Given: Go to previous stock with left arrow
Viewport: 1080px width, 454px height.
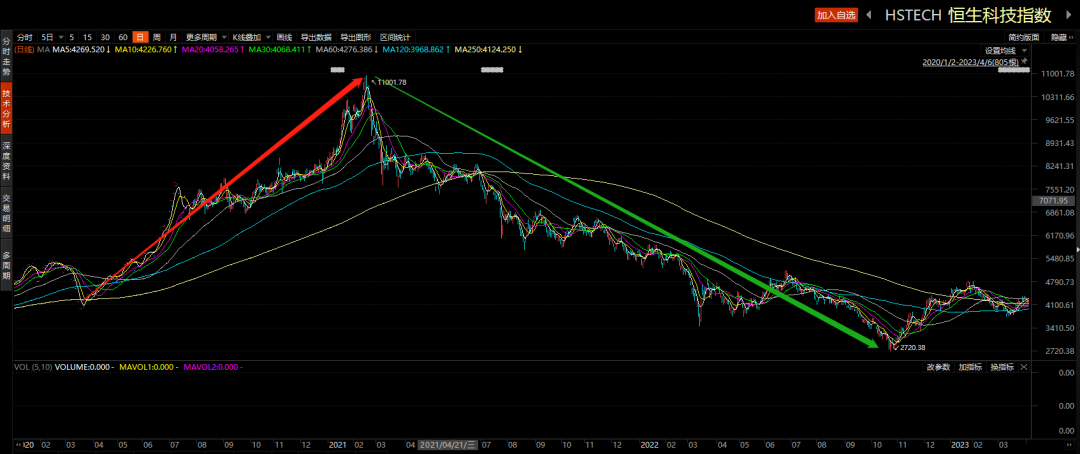Looking at the screenshot, I should [x=869, y=14].
